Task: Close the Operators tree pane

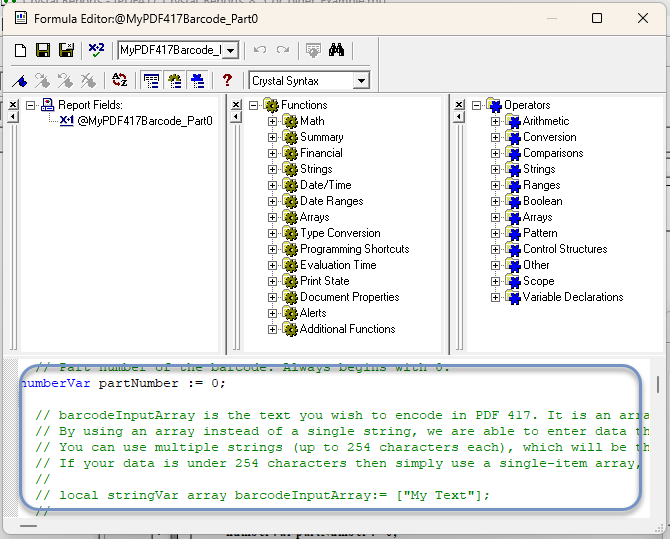Action: pos(459,104)
